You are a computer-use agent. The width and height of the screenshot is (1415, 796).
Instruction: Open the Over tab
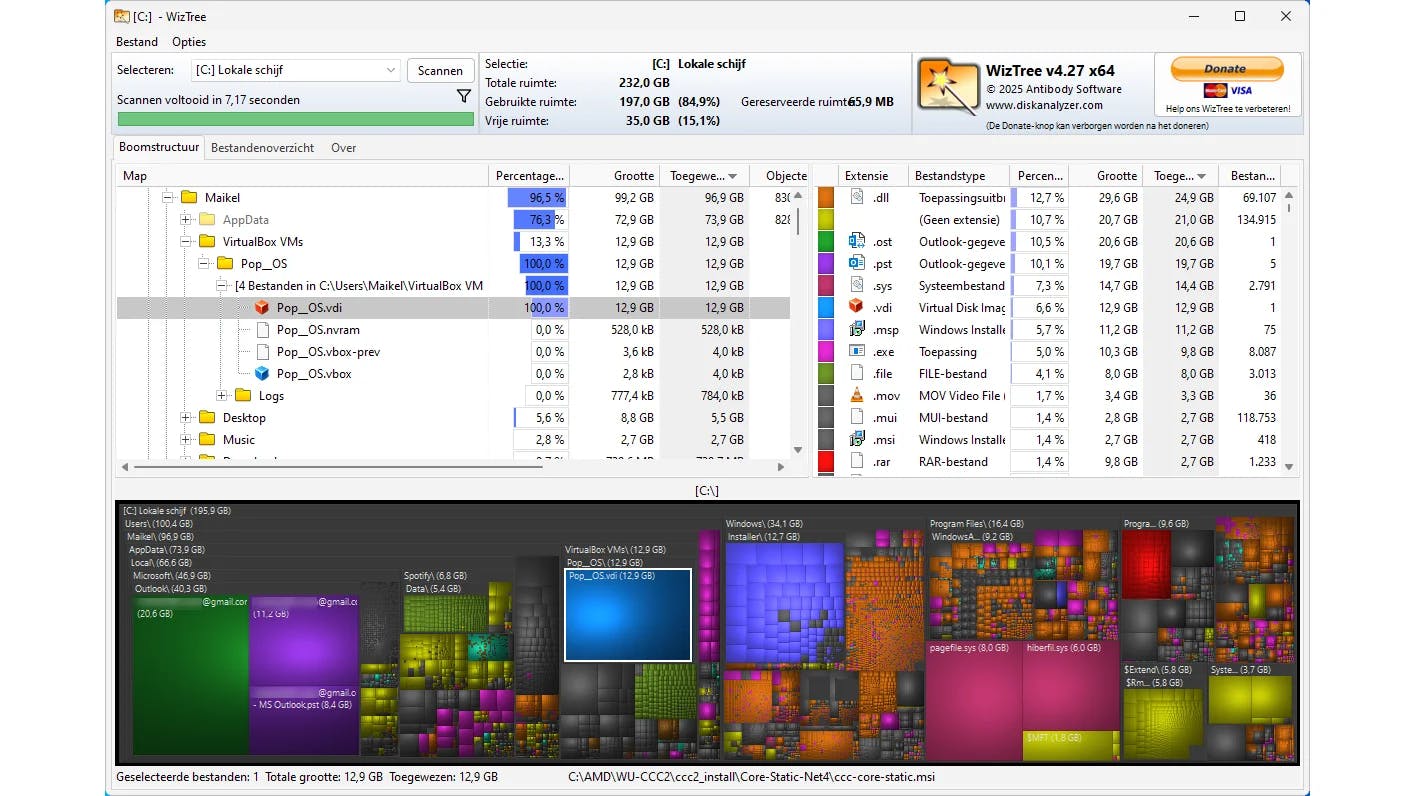[344, 148]
